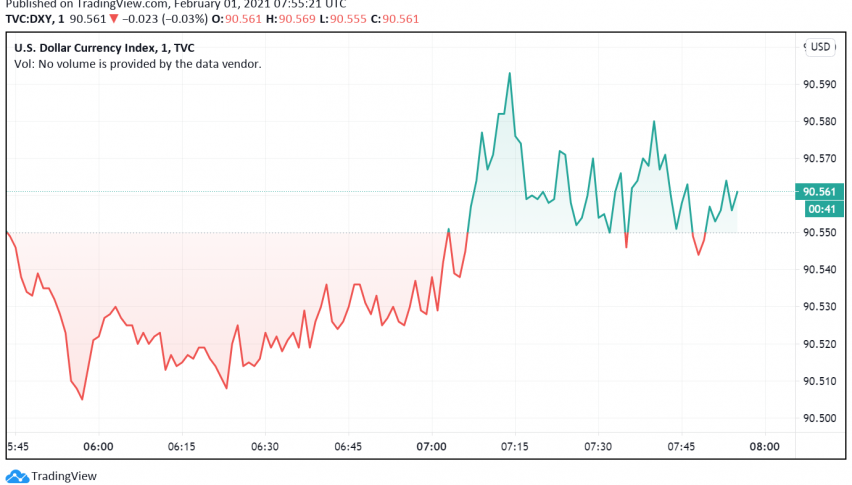The height and width of the screenshot is (485, 852).
Task: Click the open value O:90.561
Action: tap(236, 19)
